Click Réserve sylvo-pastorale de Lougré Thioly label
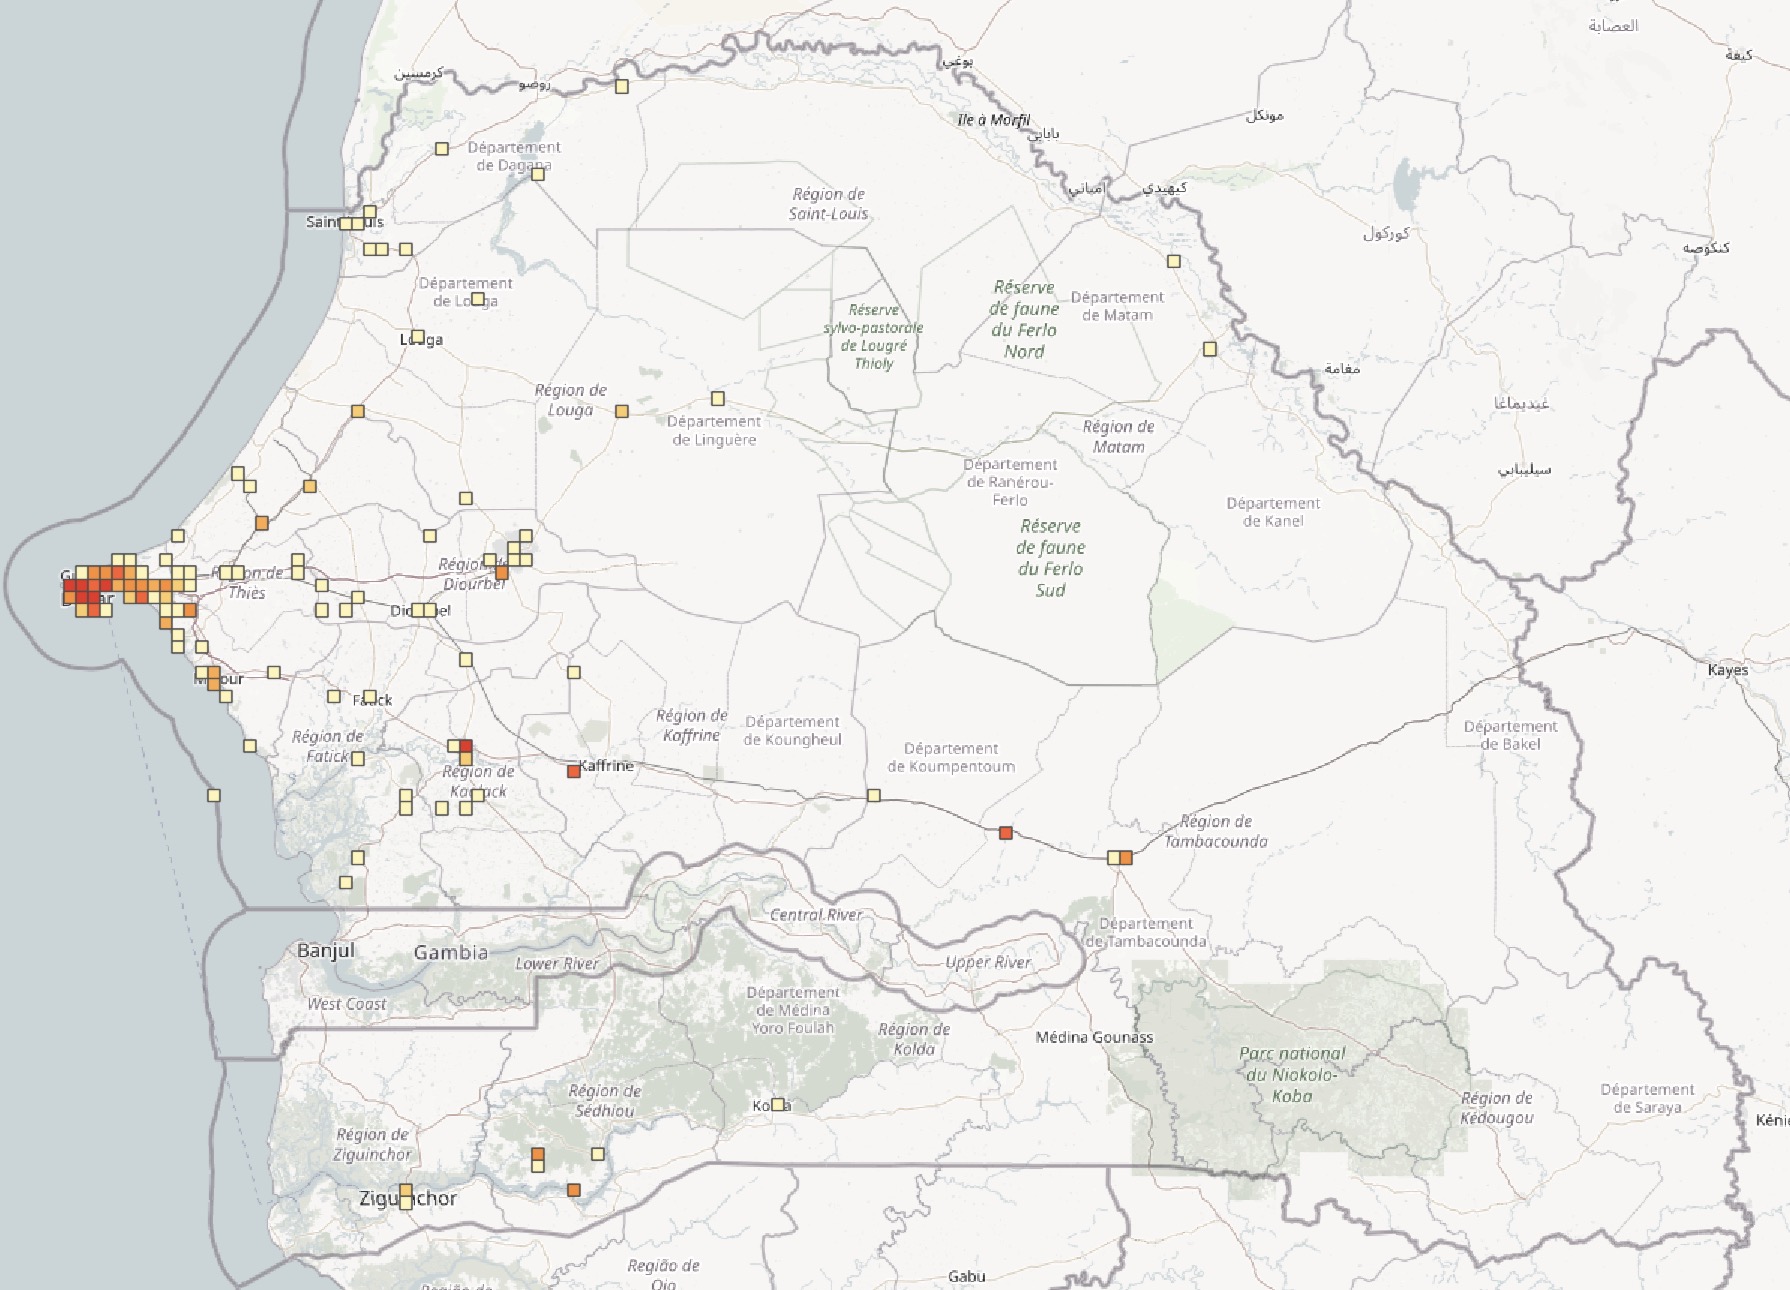 click(873, 336)
